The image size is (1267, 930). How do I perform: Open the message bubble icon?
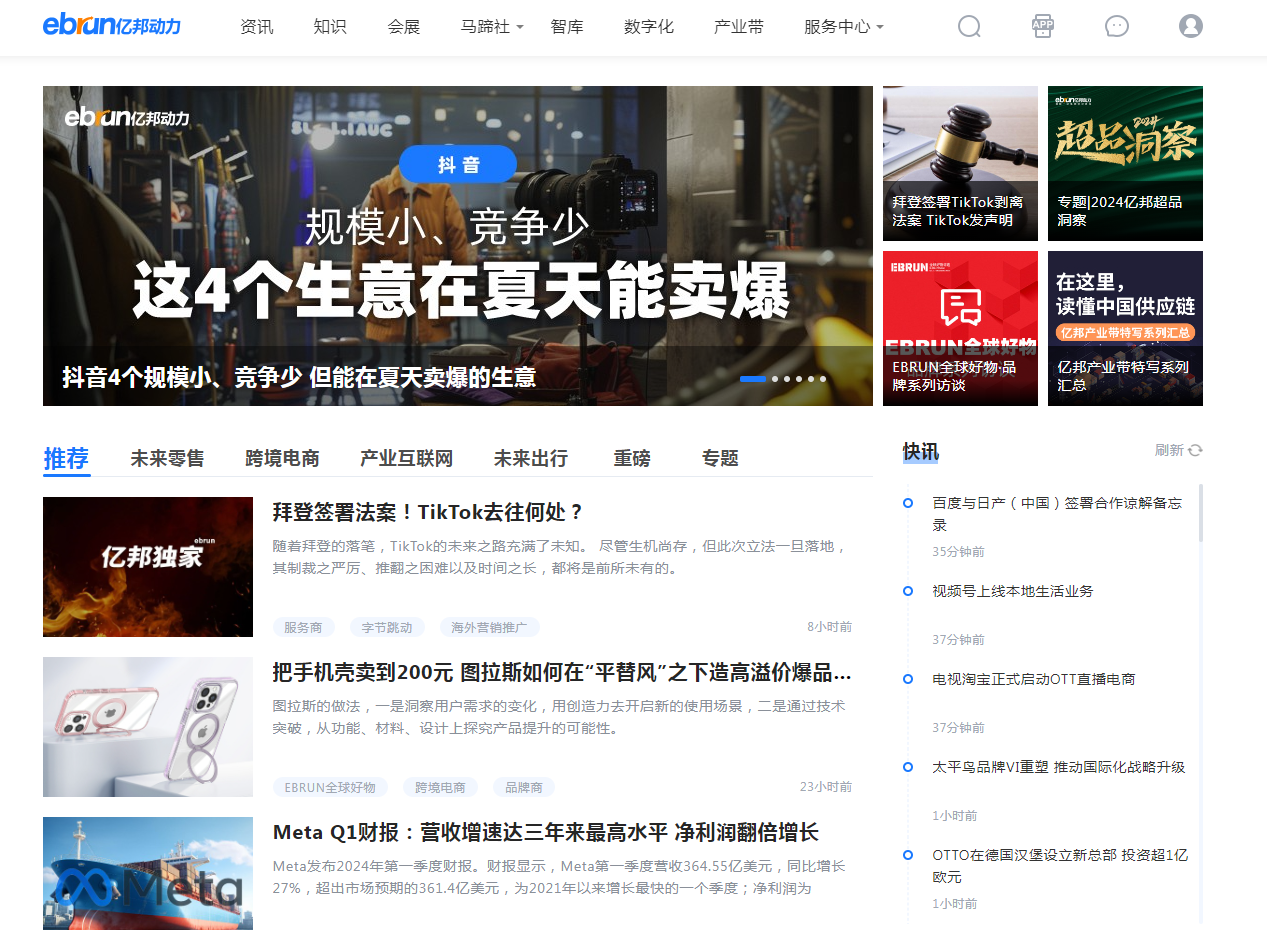[1117, 27]
